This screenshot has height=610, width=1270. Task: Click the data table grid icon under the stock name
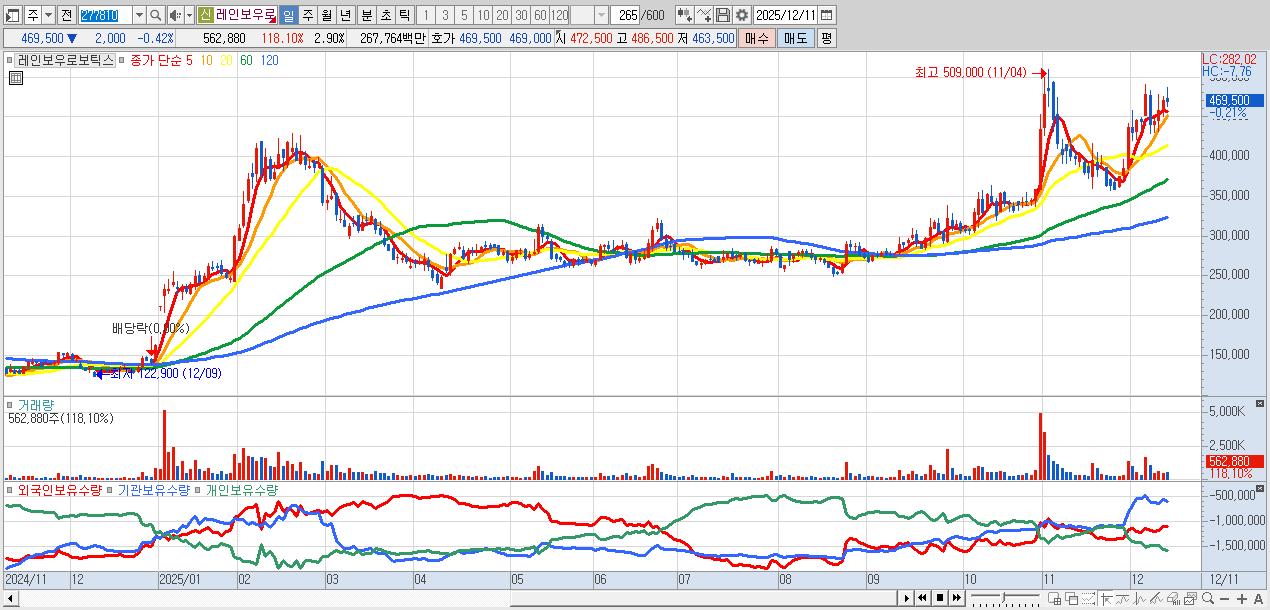point(15,78)
